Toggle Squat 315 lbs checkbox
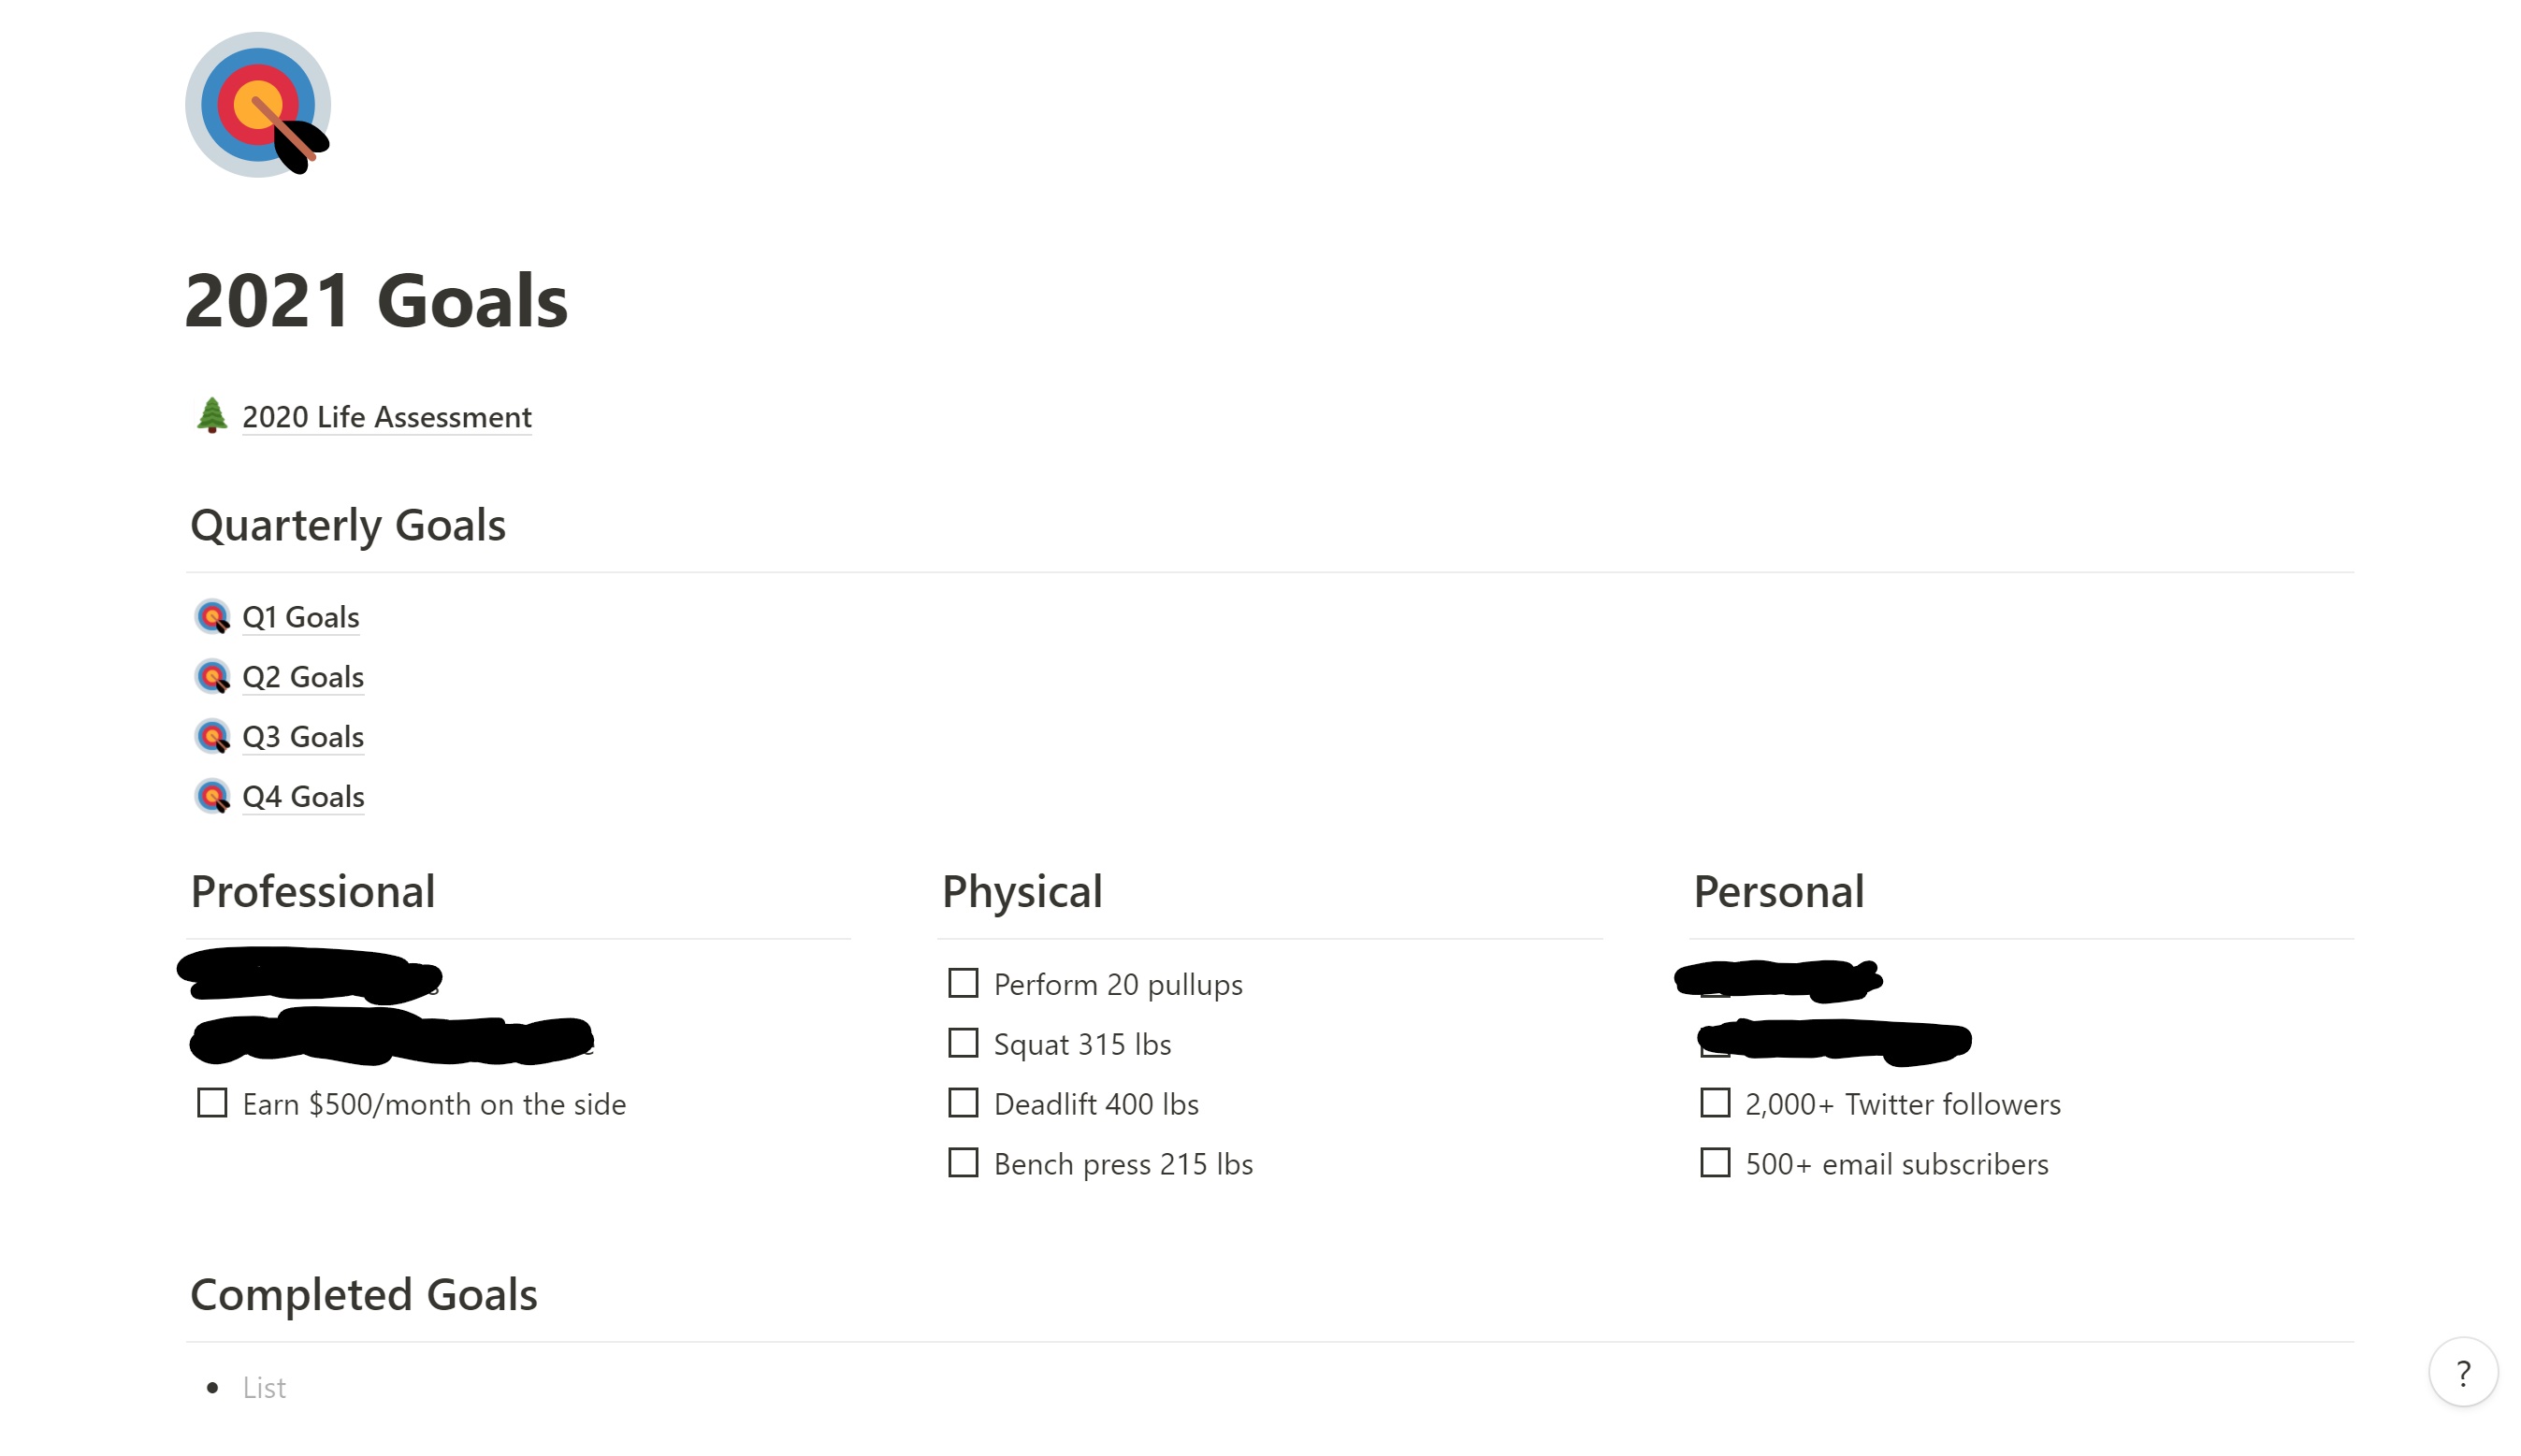Viewport: 2521px width, 1456px height. click(963, 1042)
